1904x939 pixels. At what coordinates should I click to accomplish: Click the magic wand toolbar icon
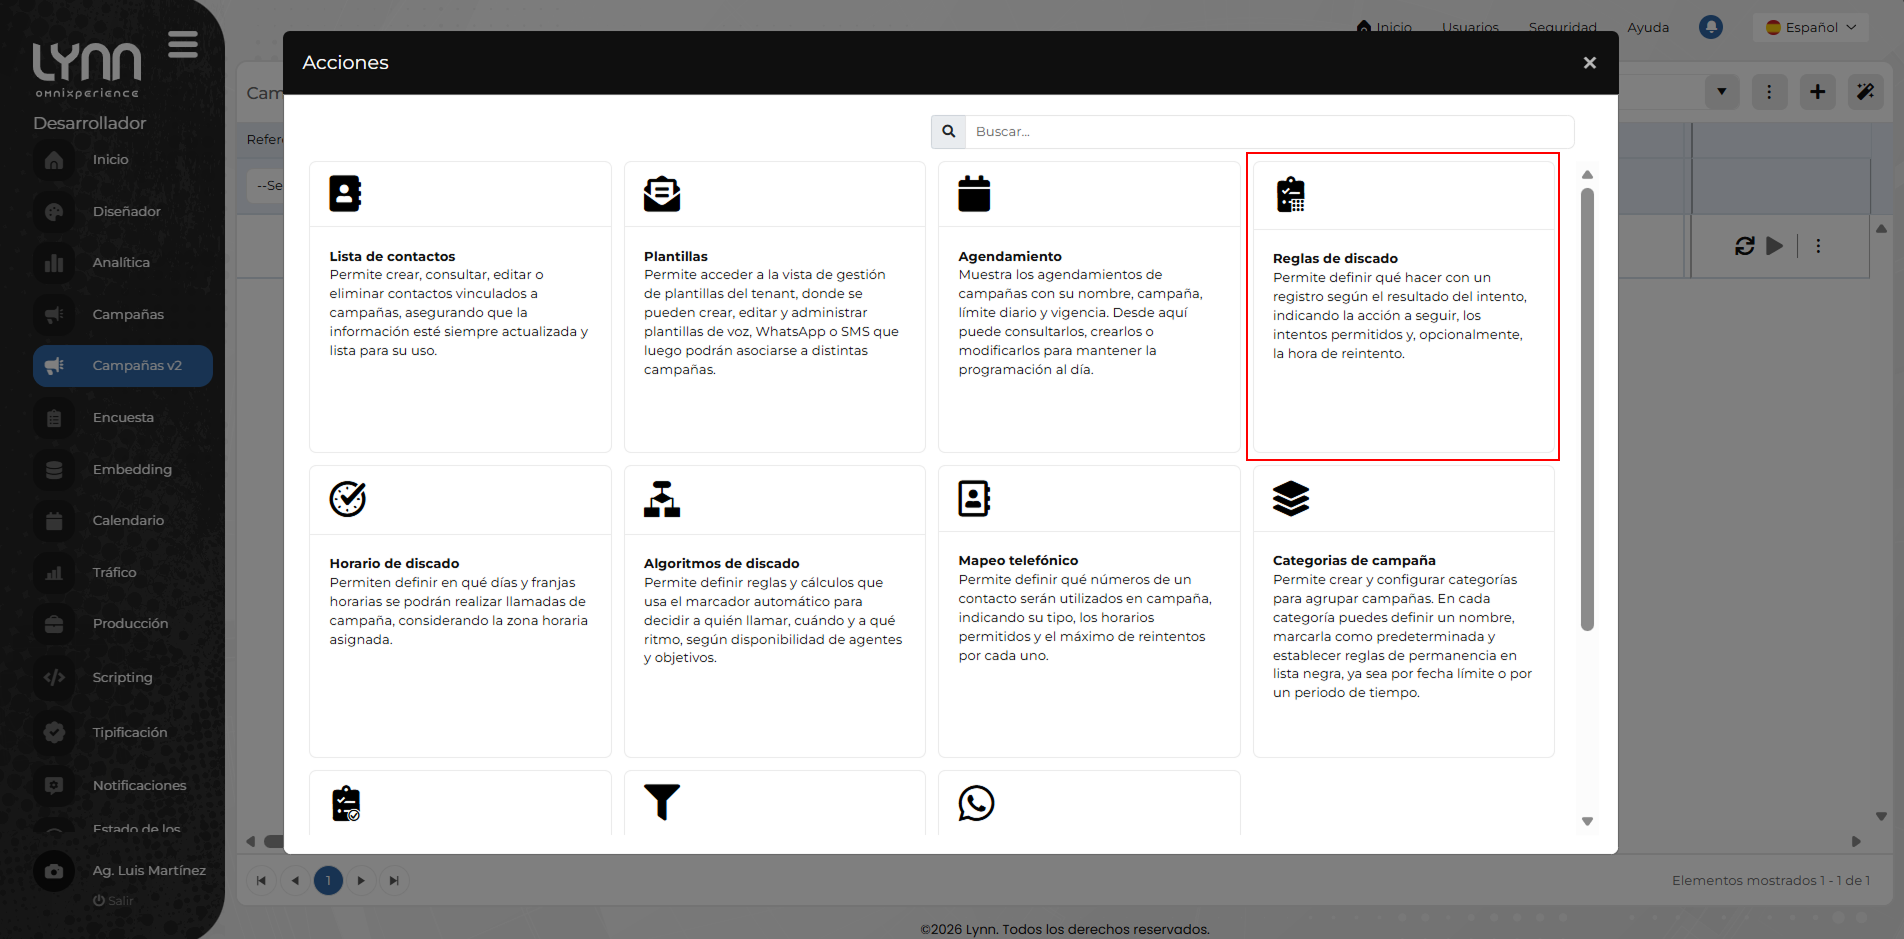pyautogui.click(x=1866, y=92)
